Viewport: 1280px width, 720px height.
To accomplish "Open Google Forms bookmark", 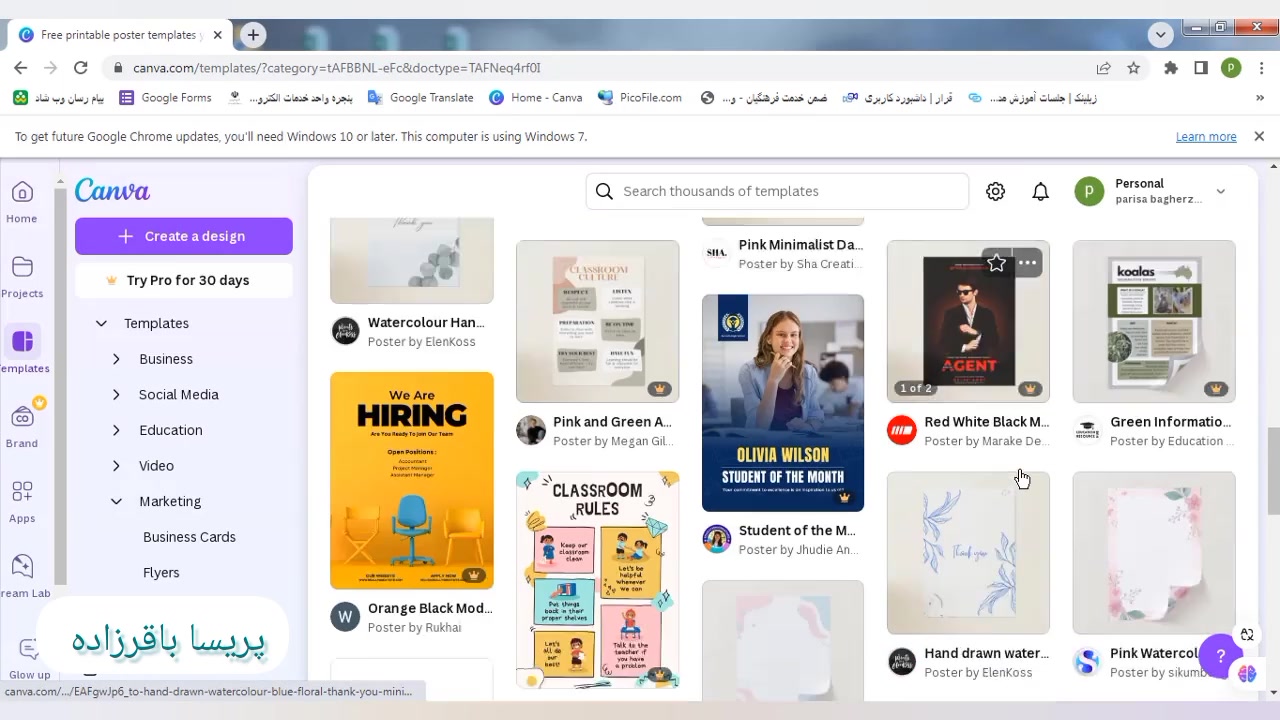I will point(166,98).
